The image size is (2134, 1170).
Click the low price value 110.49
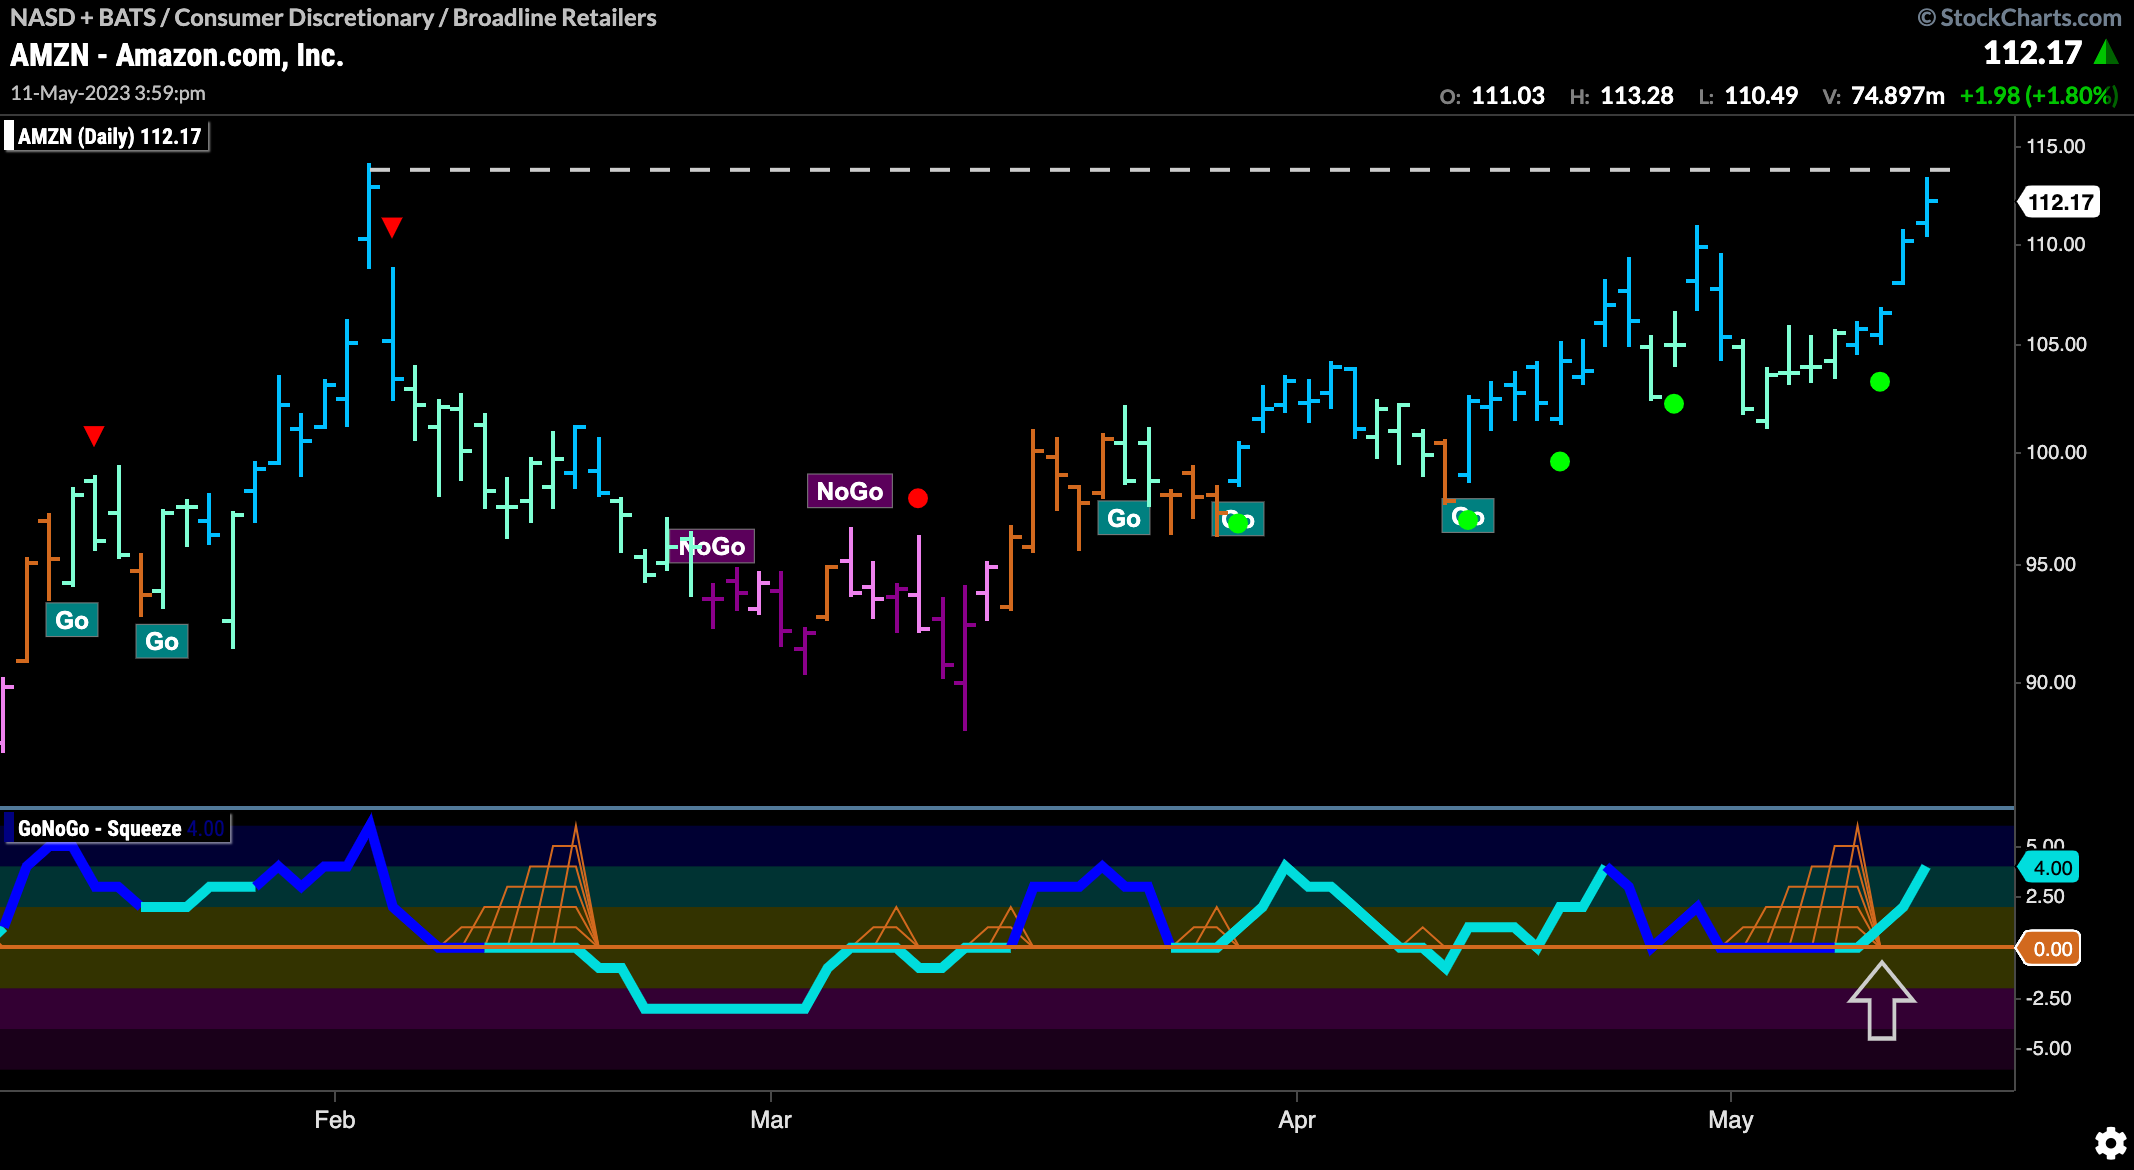[1762, 96]
